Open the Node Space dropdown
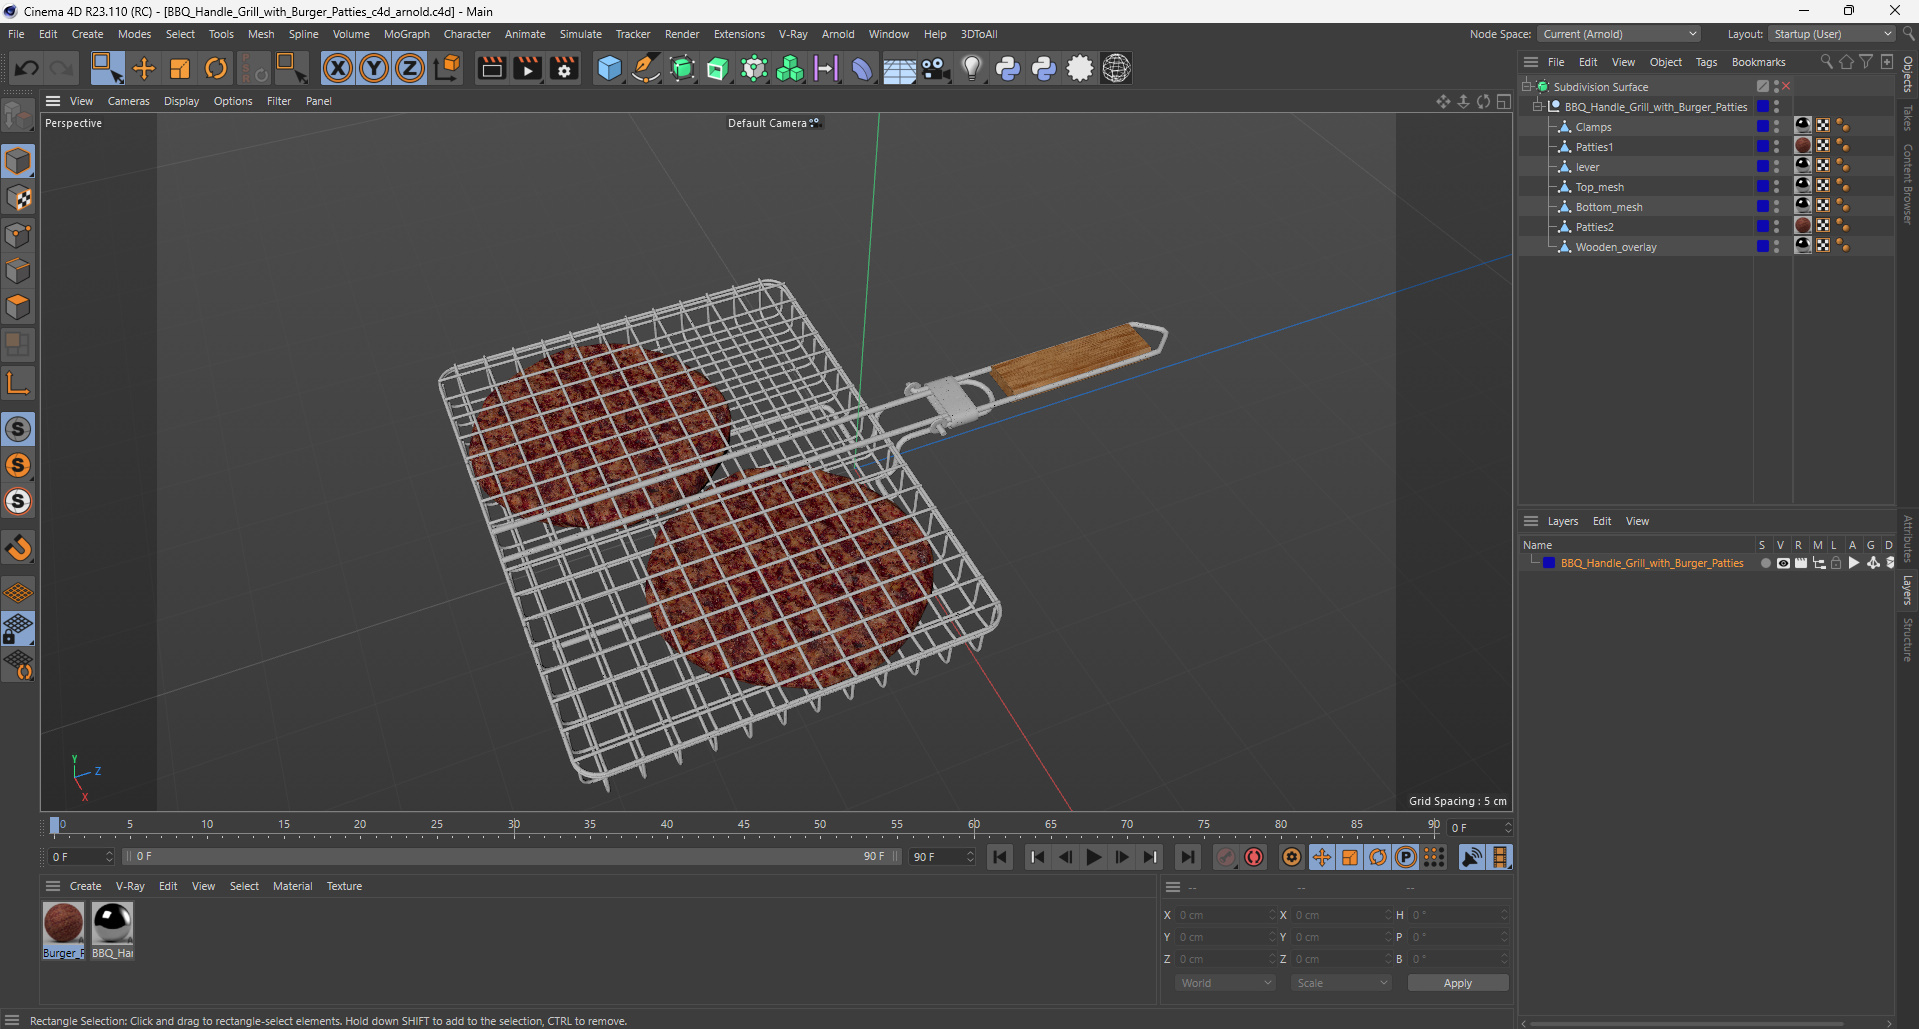 [1619, 34]
